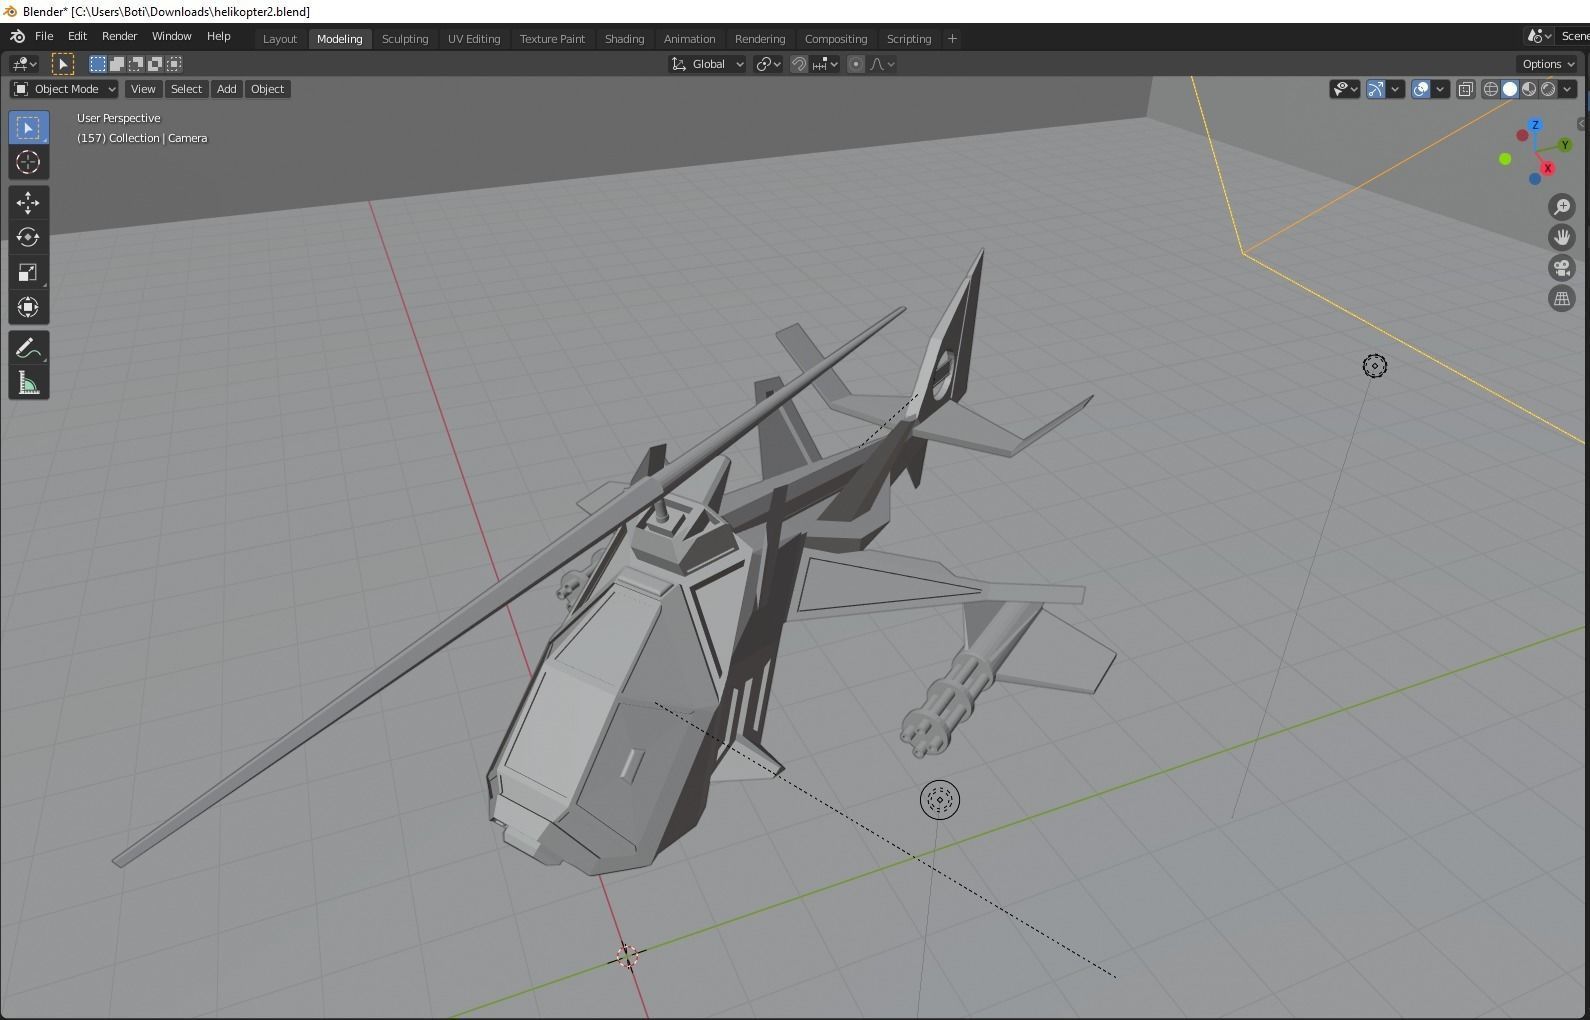Choose the Rotate tool

28,237
